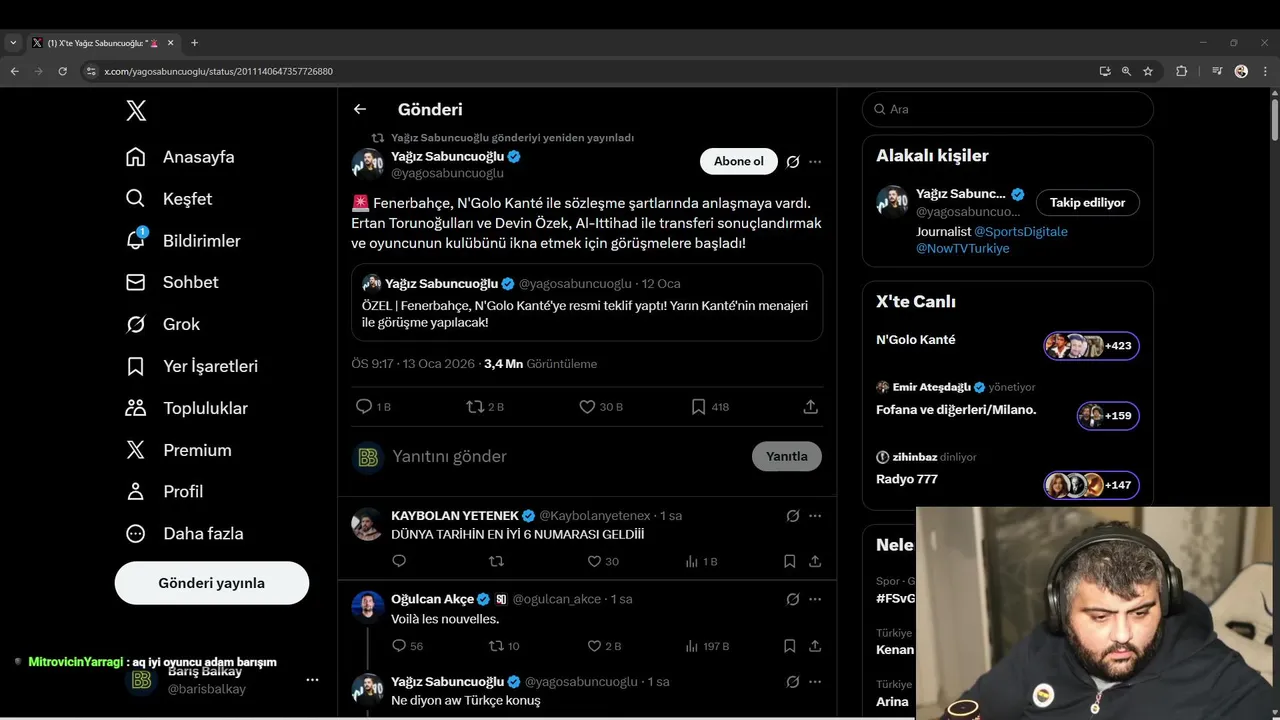
Task: Click the @yagosabuncuoglu handle on the main post
Action: pos(447,174)
